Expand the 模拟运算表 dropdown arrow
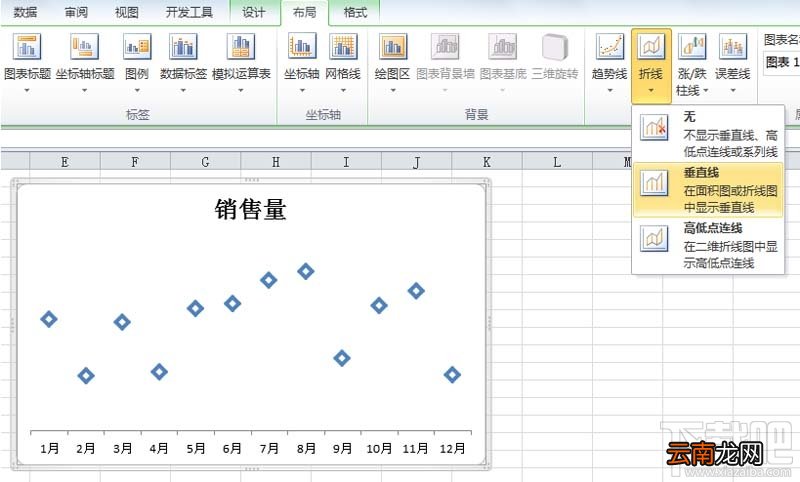800x482 pixels. point(241,90)
